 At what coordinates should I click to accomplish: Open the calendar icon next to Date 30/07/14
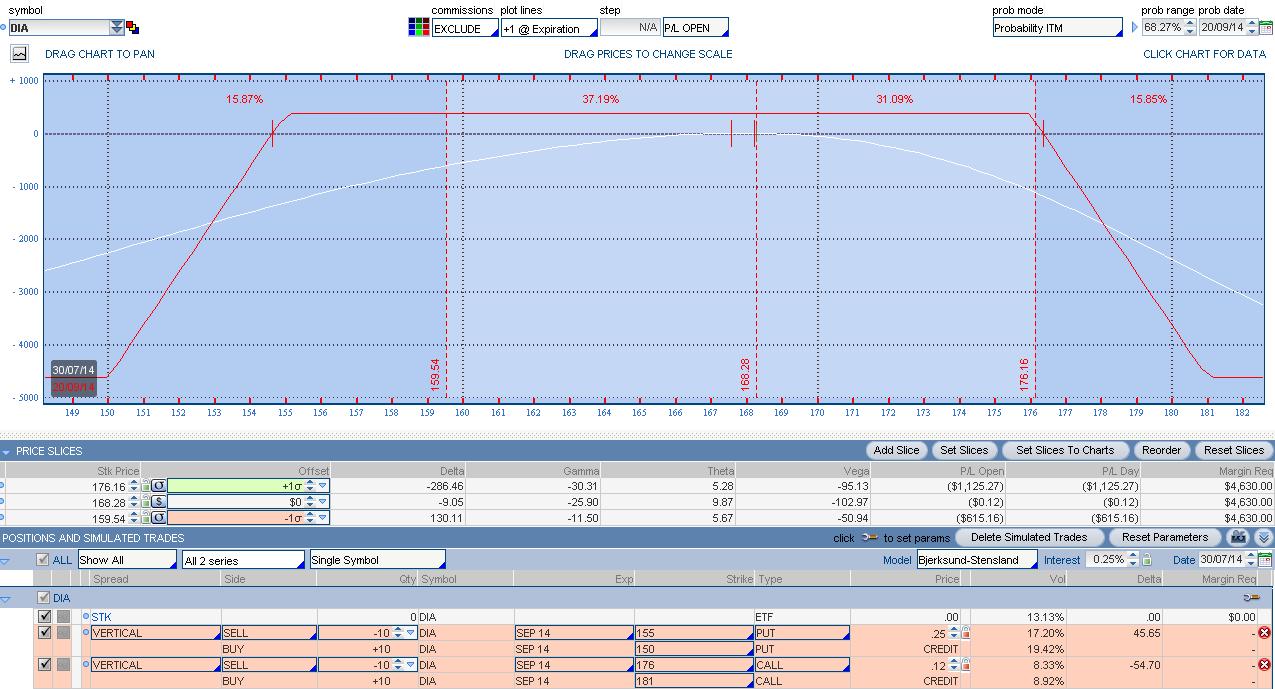click(1265, 560)
